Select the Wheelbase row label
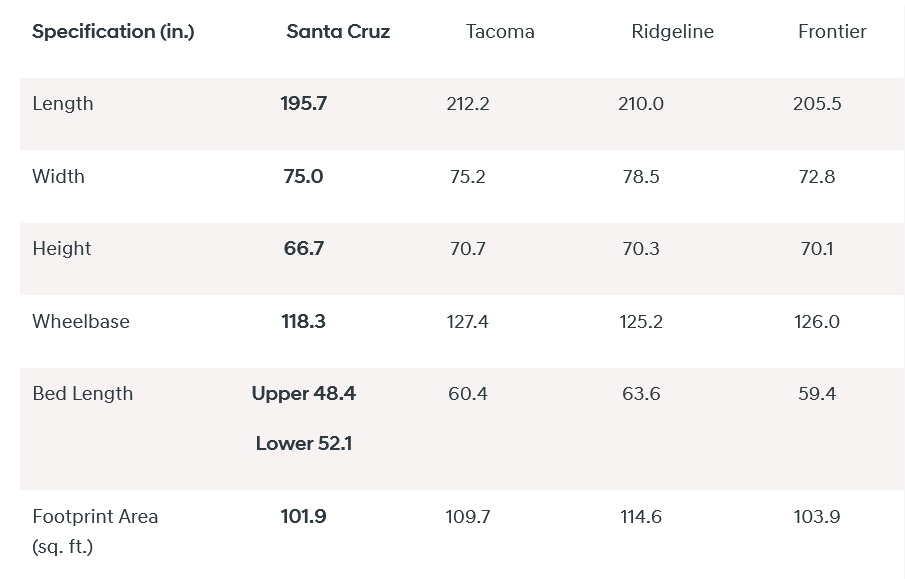Image resolution: width=905 pixels, height=579 pixels. pos(80,322)
